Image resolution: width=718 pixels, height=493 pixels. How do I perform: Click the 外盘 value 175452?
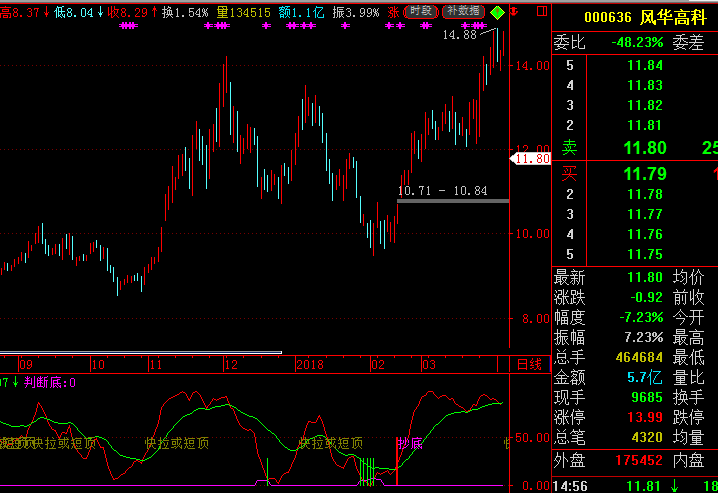tap(639, 460)
